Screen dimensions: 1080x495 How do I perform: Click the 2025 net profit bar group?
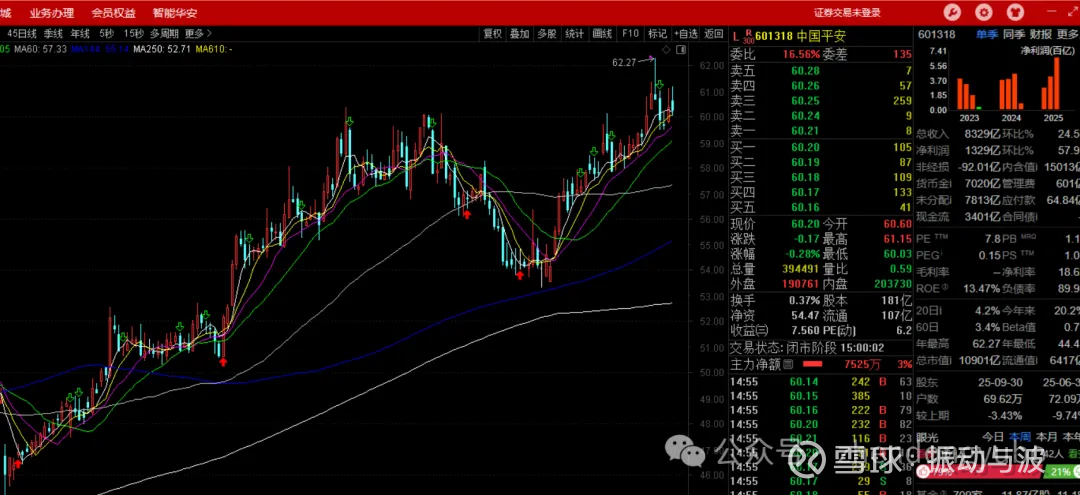(1052, 83)
